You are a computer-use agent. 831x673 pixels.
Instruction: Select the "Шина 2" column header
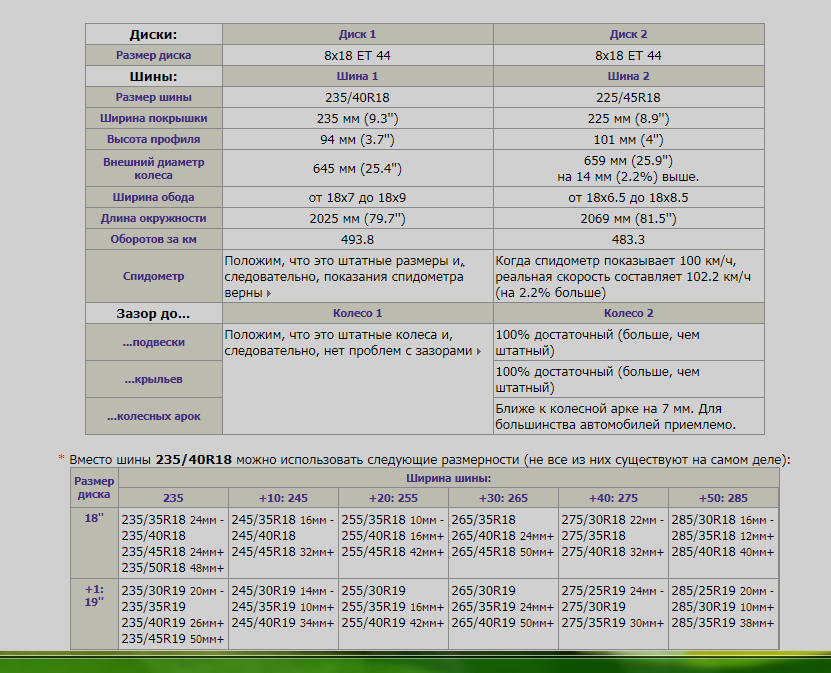pos(628,76)
